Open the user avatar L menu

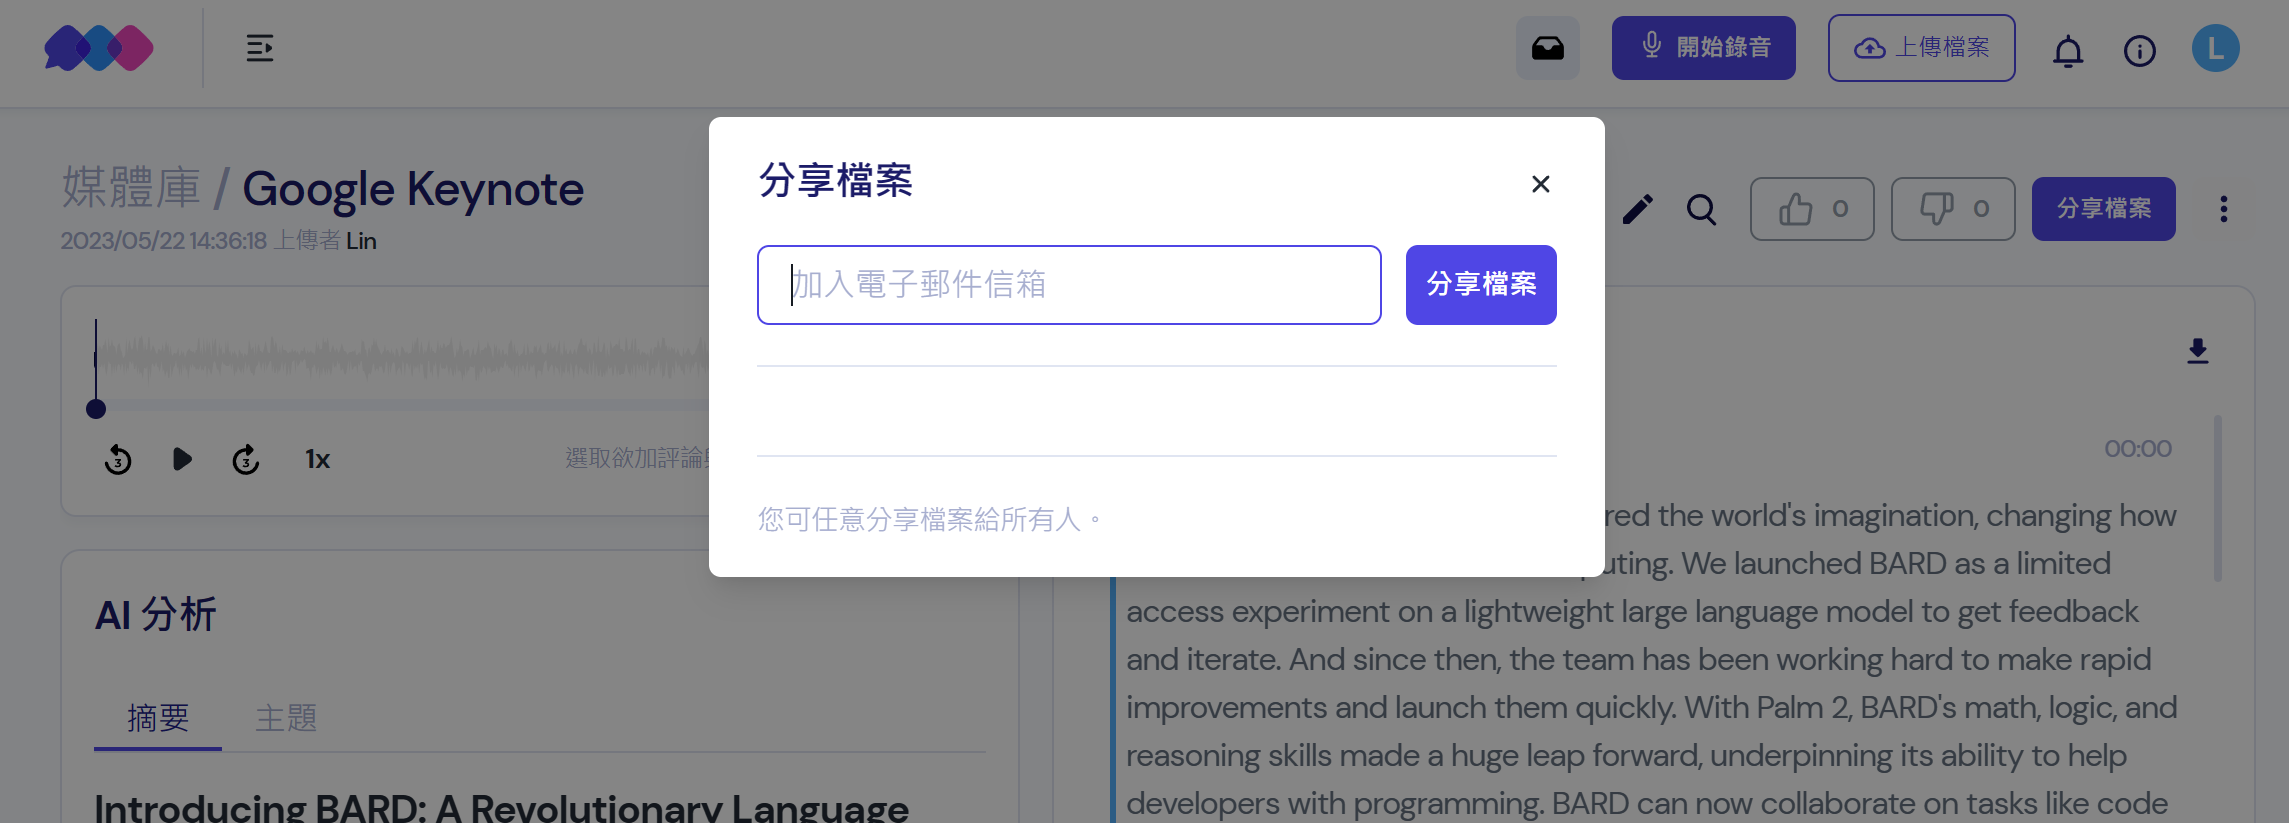click(x=2215, y=48)
